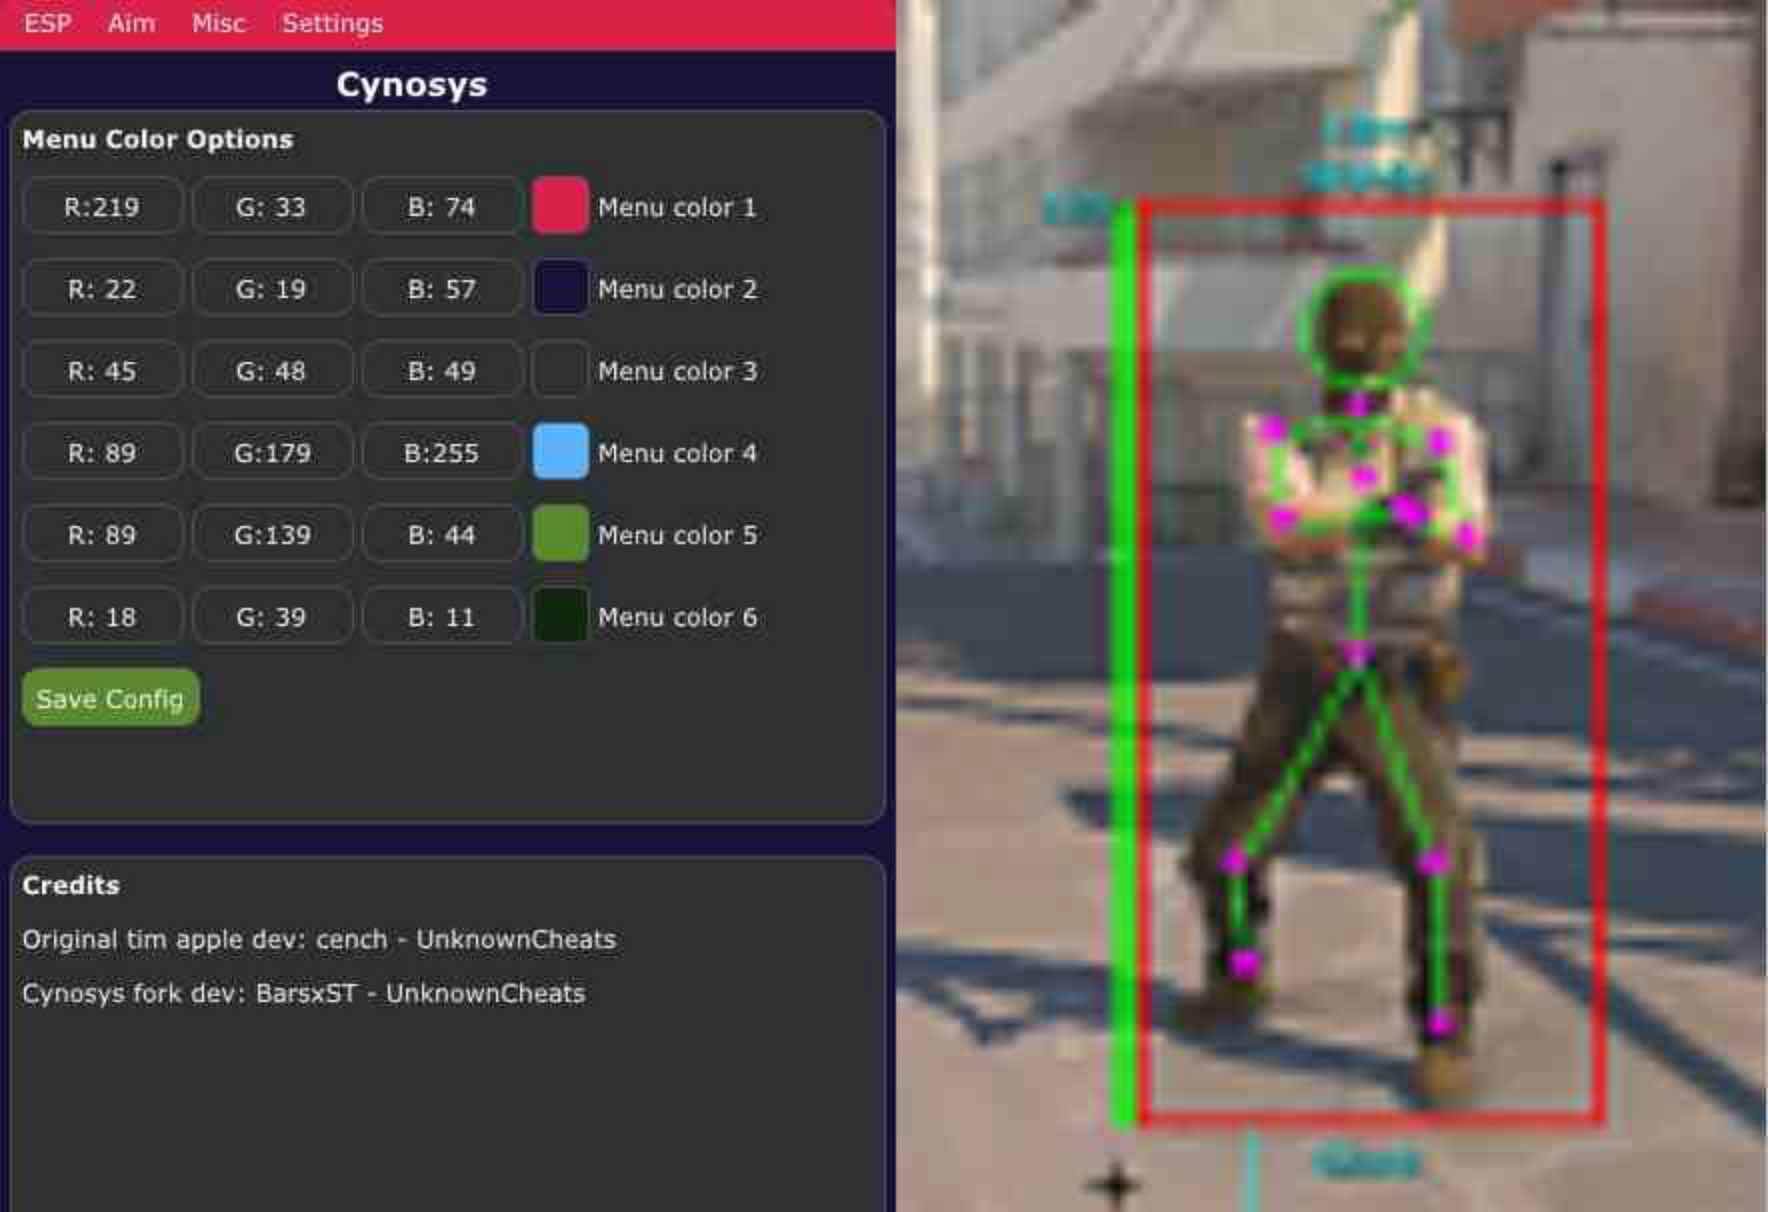Image resolution: width=1768 pixels, height=1212 pixels.
Task: Click the 'Menu color 4' label
Action: click(x=677, y=453)
